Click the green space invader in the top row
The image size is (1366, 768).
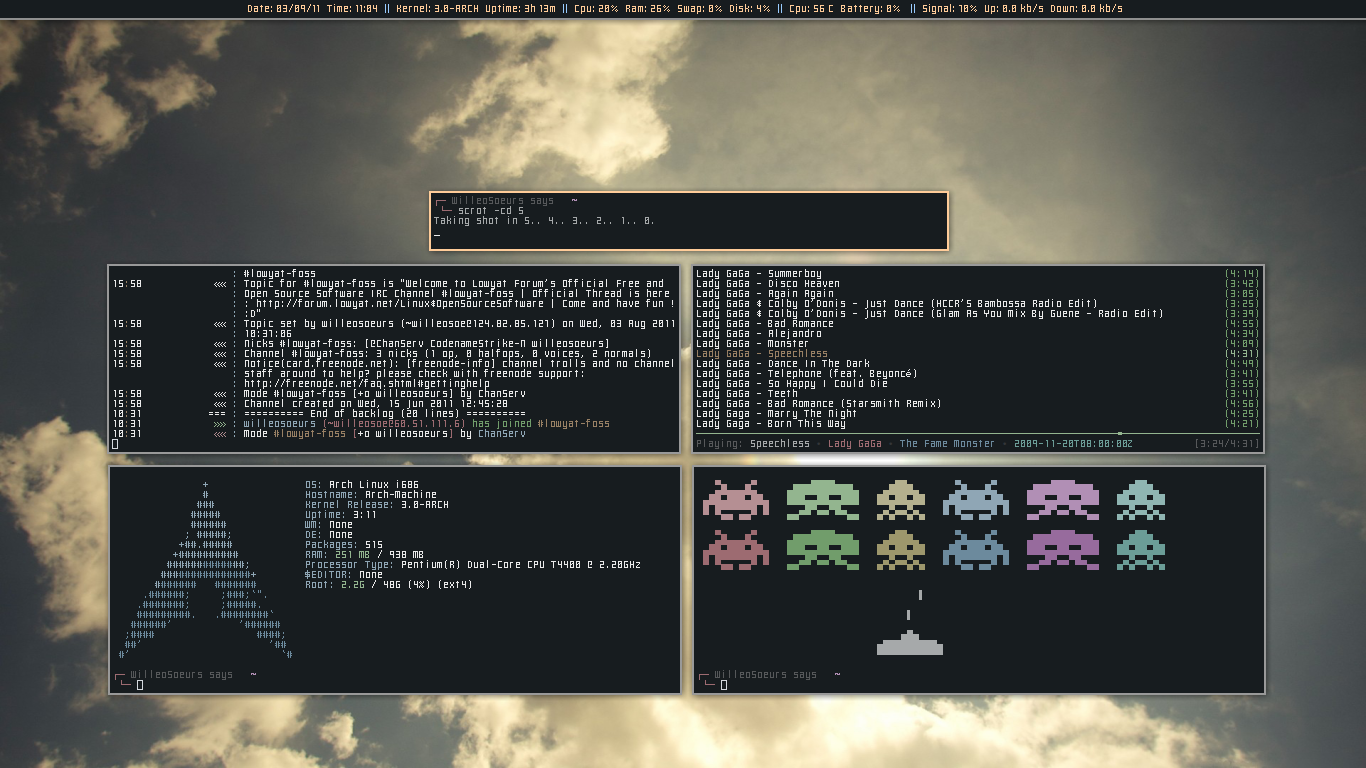click(822, 499)
